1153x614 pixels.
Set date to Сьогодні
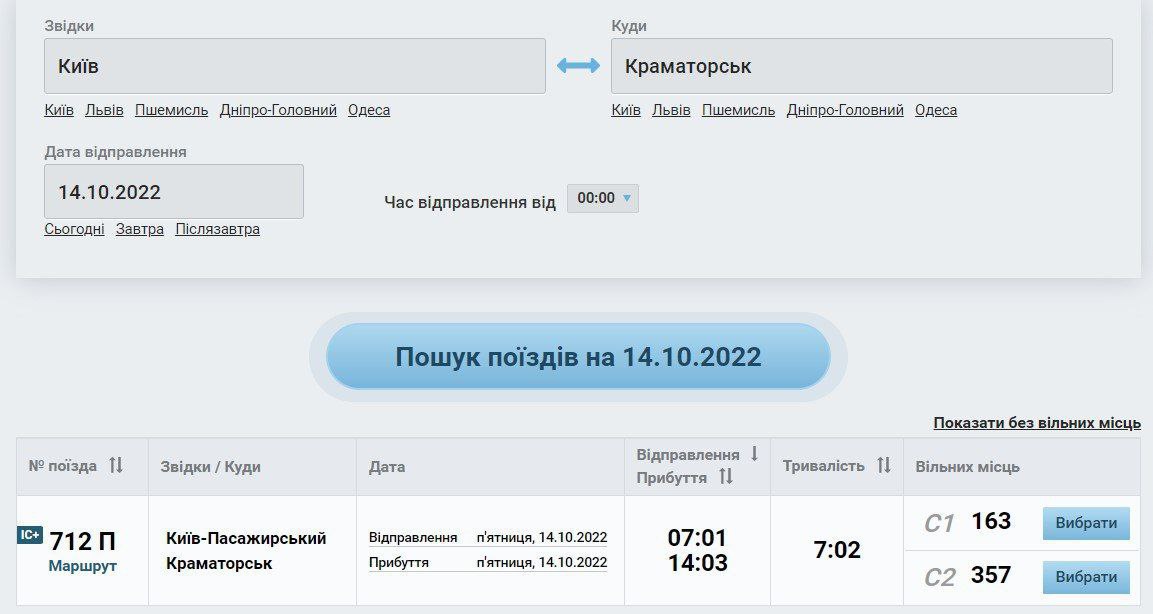[x=74, y=229]
